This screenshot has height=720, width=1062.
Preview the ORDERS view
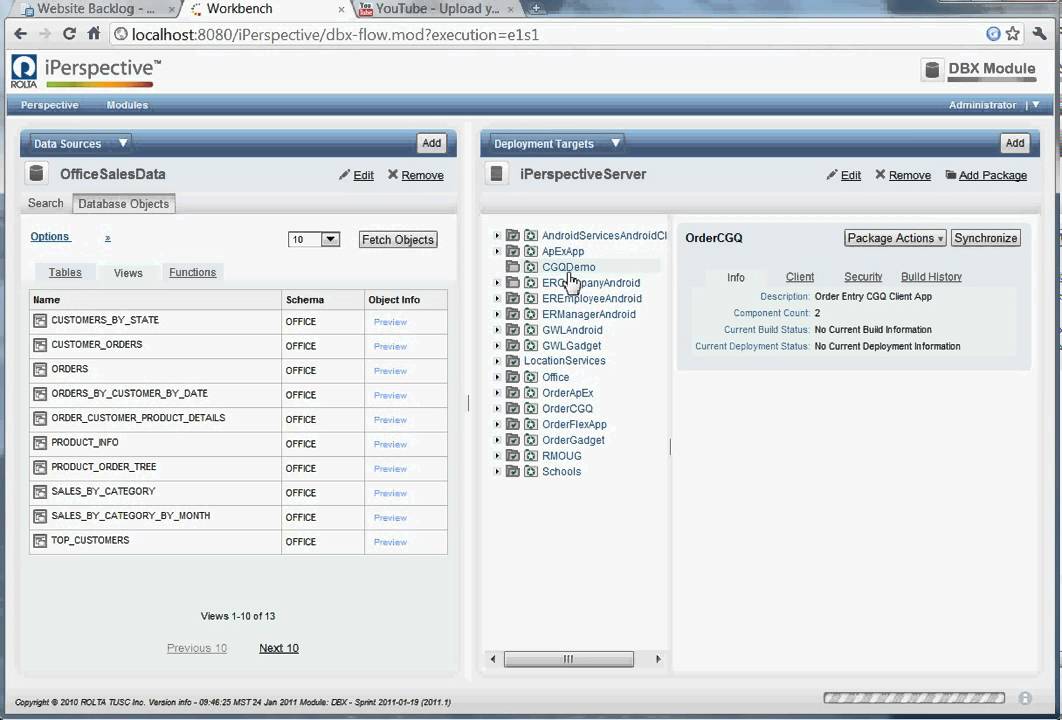[x=390, y=371]
